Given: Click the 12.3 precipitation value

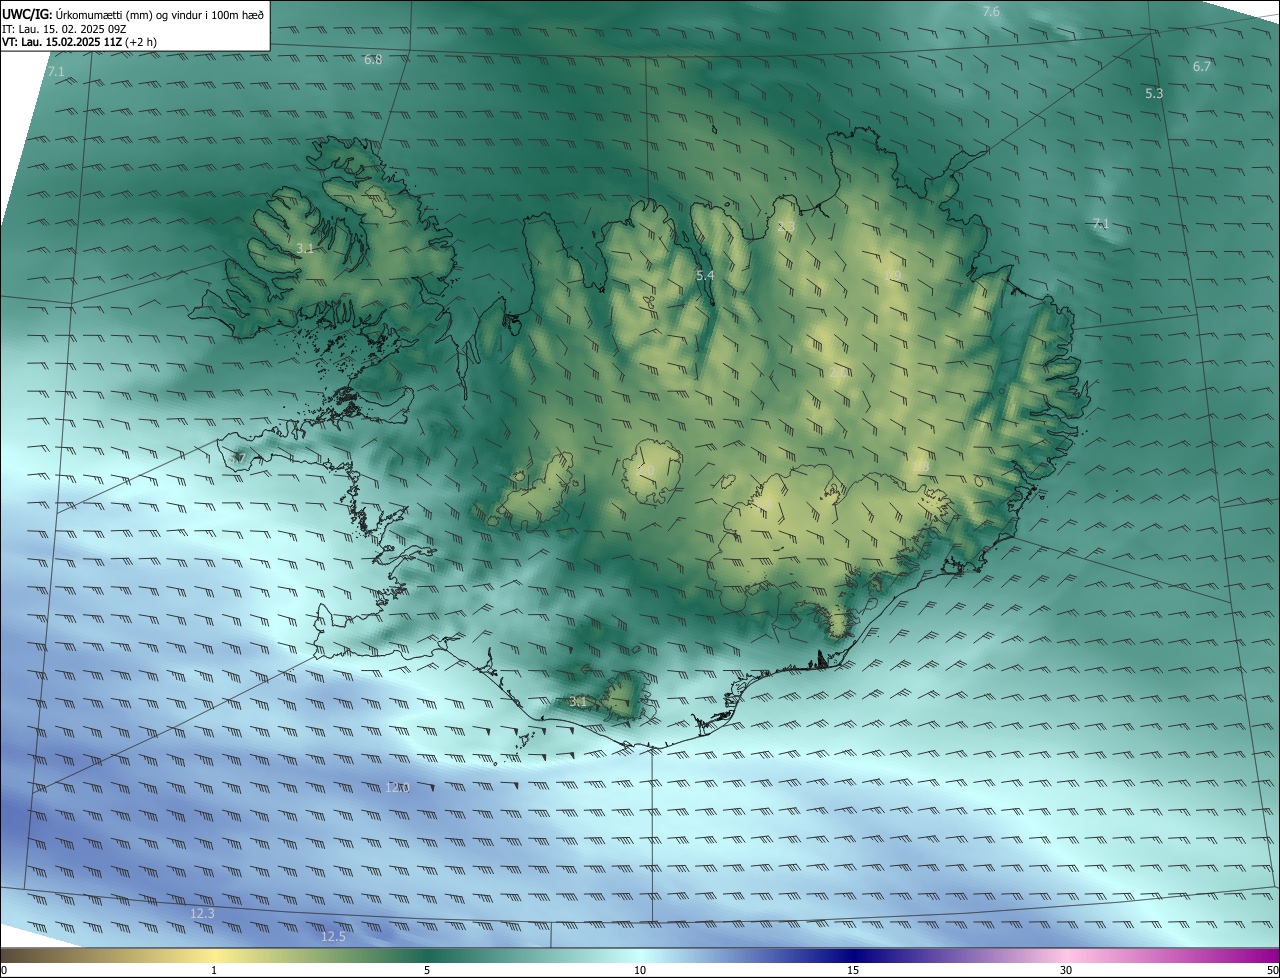Looking at the screenshot, I should 202,914.
